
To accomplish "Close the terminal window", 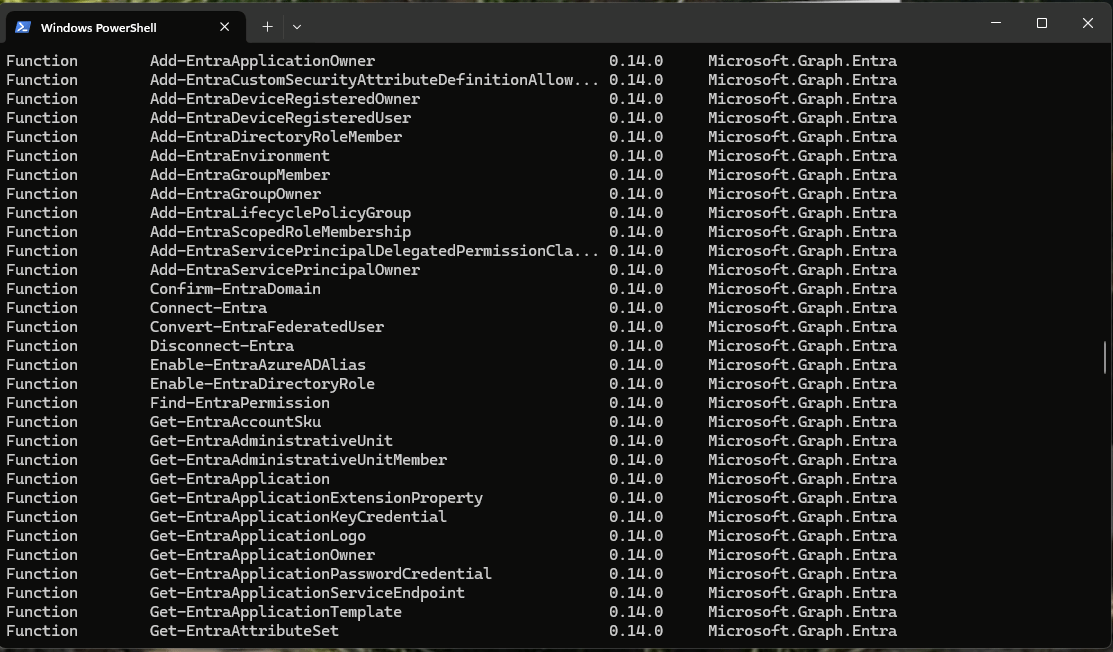I will pyautogui.click(x=1088, y=23).
